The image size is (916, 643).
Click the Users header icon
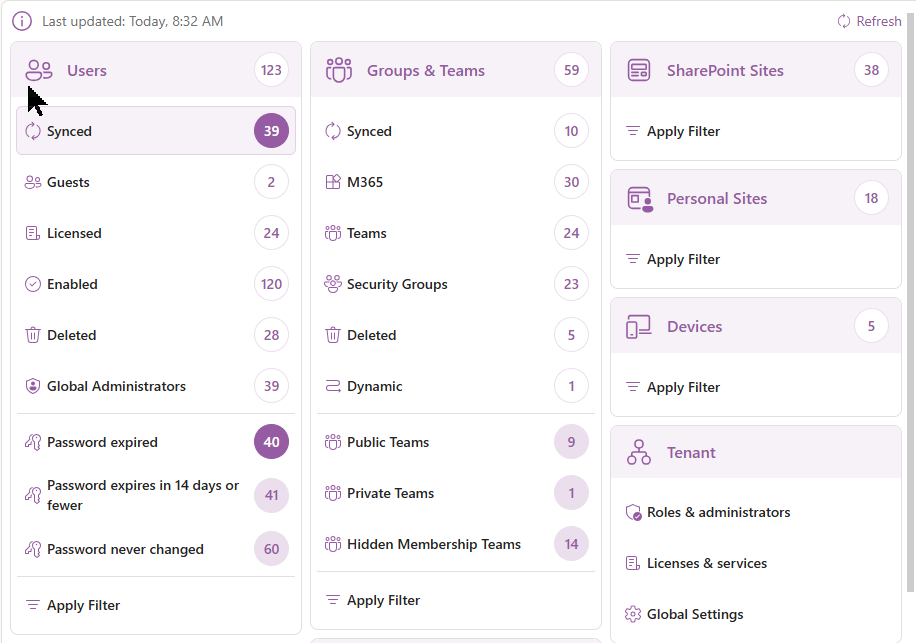(x=39, y=70)
